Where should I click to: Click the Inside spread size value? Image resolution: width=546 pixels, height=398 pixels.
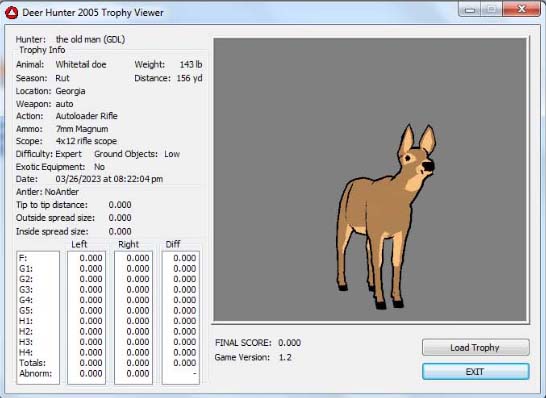pos(120,231)
